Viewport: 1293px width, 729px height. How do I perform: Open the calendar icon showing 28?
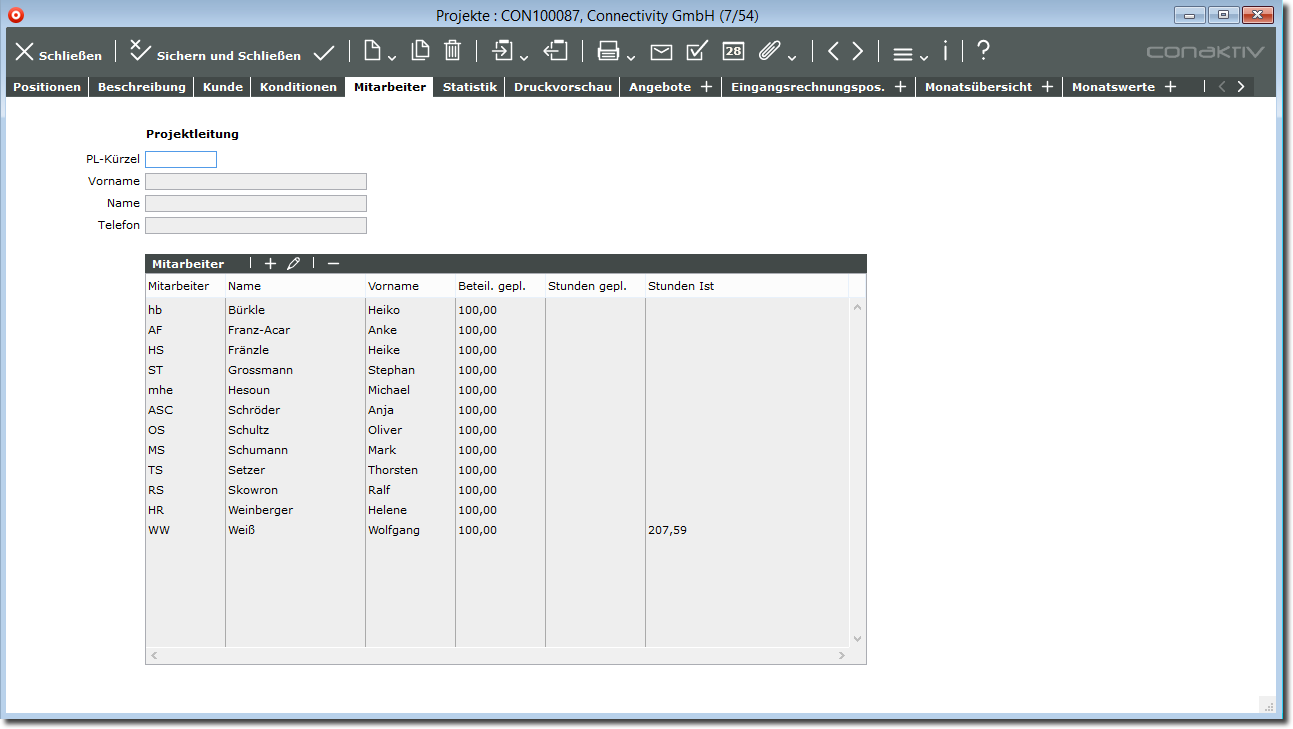(x=733, y=52)
